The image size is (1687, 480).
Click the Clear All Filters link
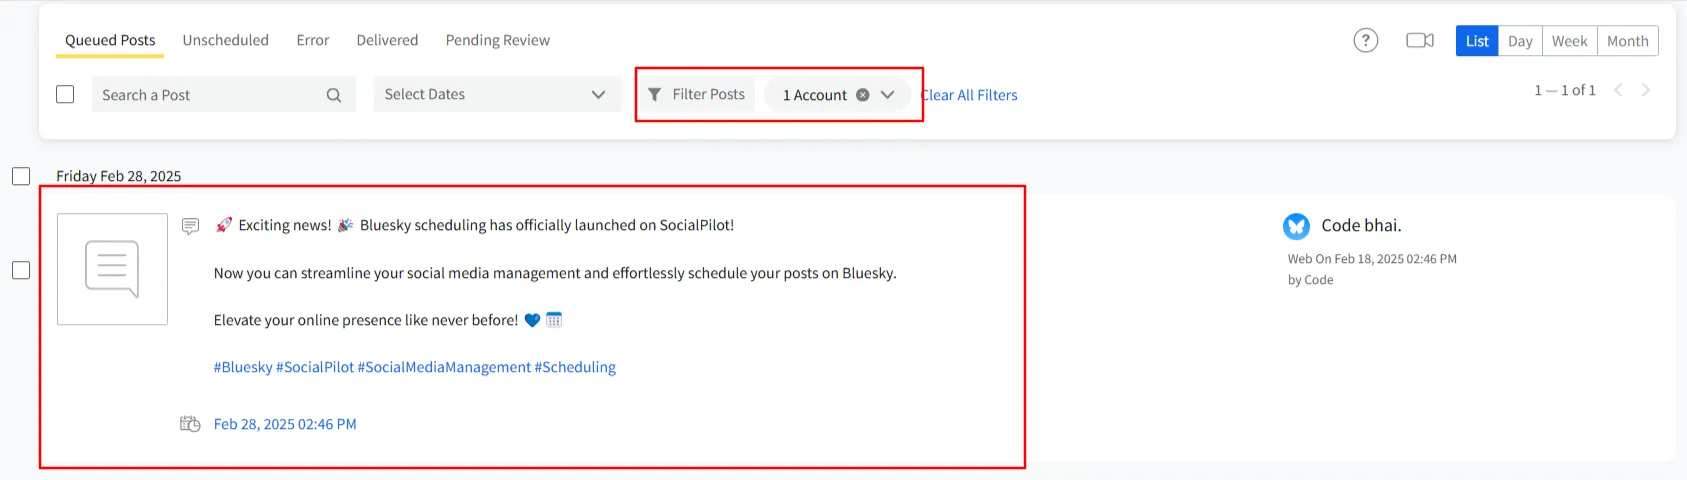(970, 95)
